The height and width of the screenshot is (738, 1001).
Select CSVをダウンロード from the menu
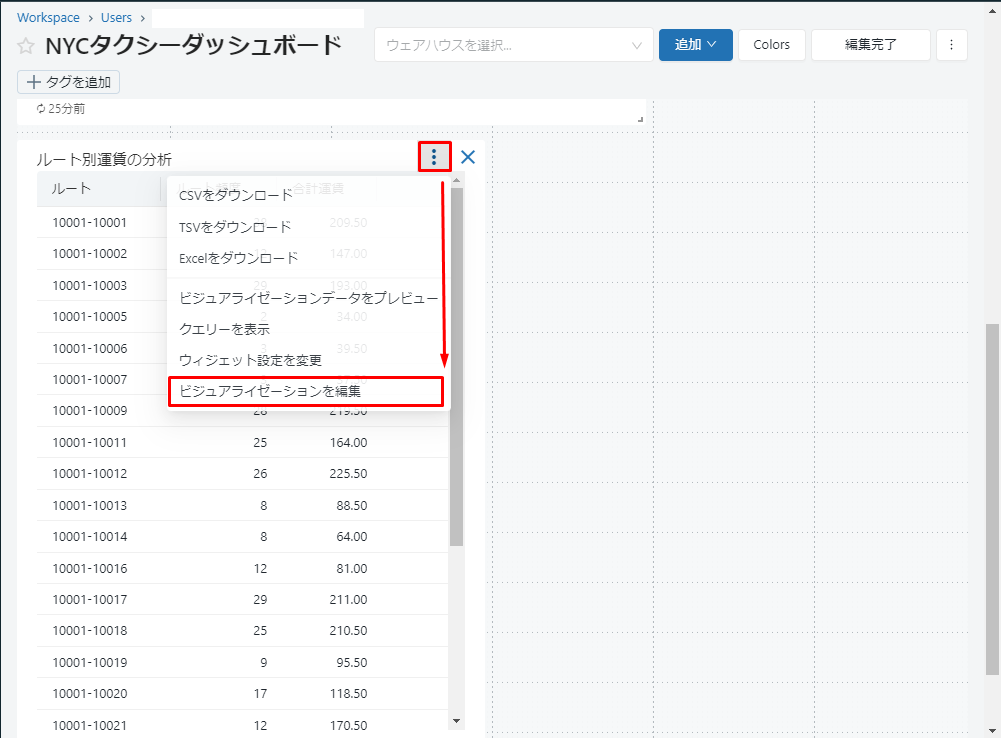(236, 195)
